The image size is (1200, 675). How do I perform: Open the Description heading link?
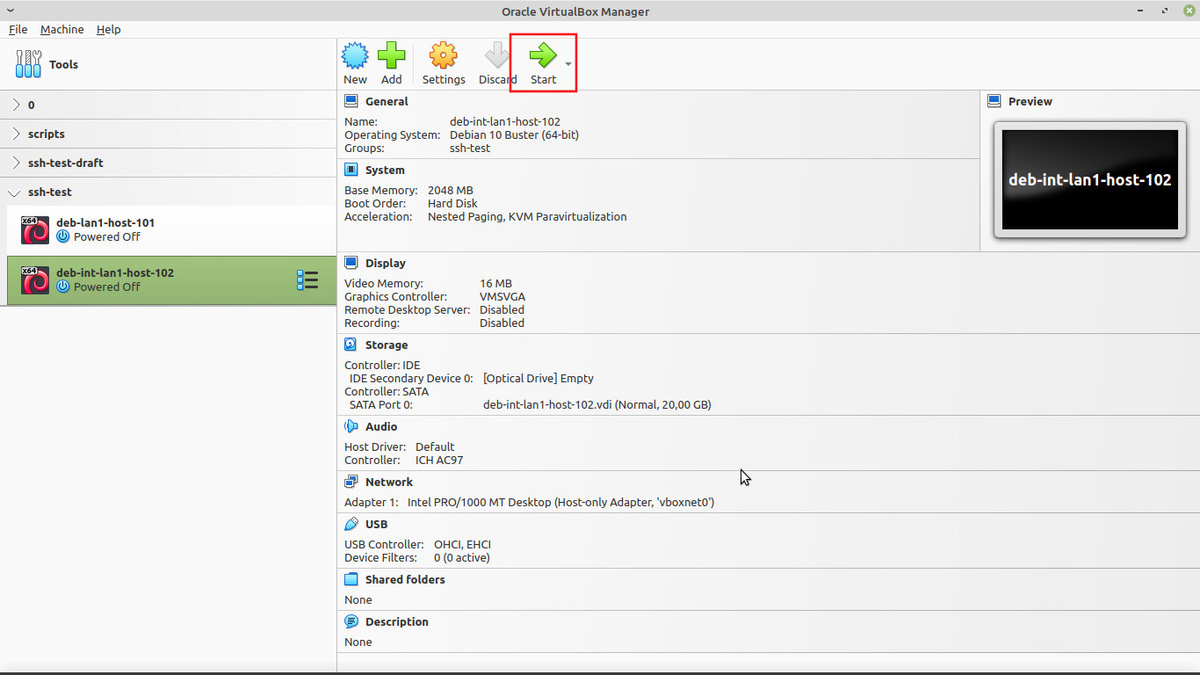[x=396, y=621]
